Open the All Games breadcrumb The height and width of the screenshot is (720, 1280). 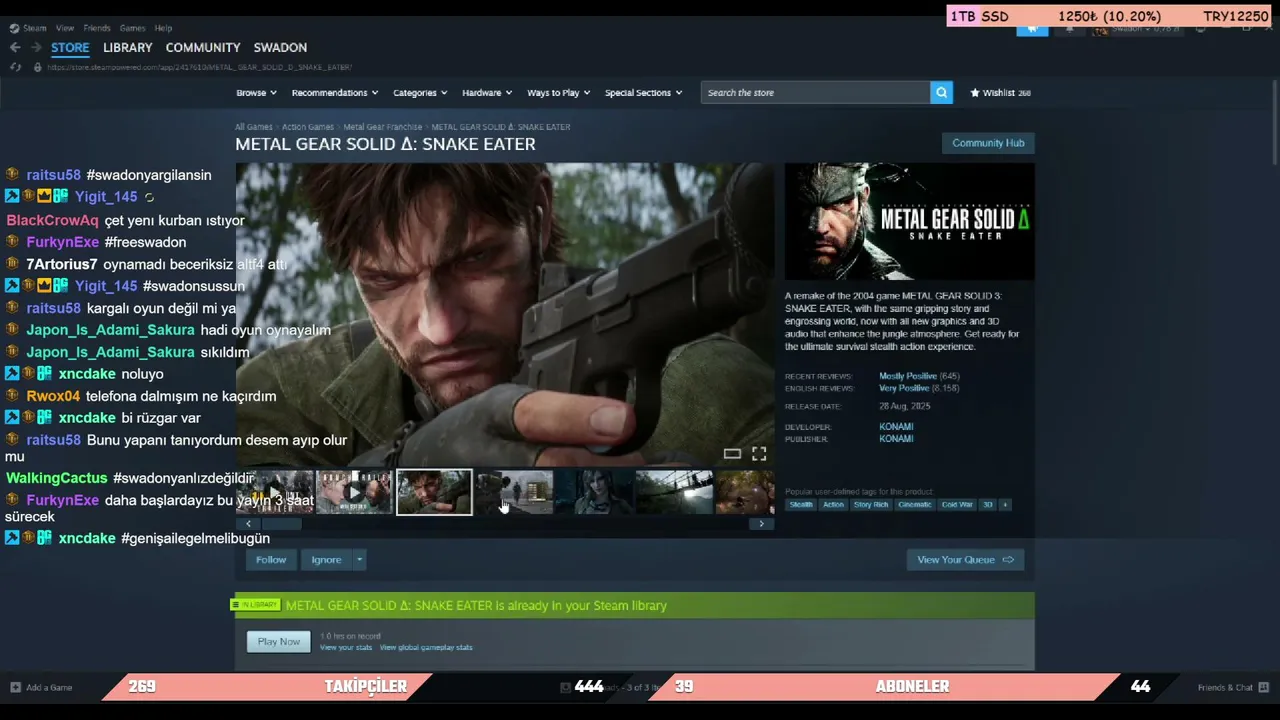pos(254,127)
